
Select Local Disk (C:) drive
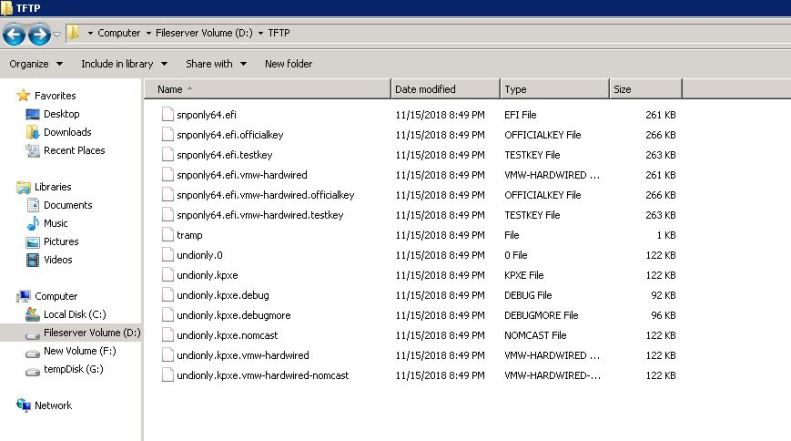click(74, 314)
